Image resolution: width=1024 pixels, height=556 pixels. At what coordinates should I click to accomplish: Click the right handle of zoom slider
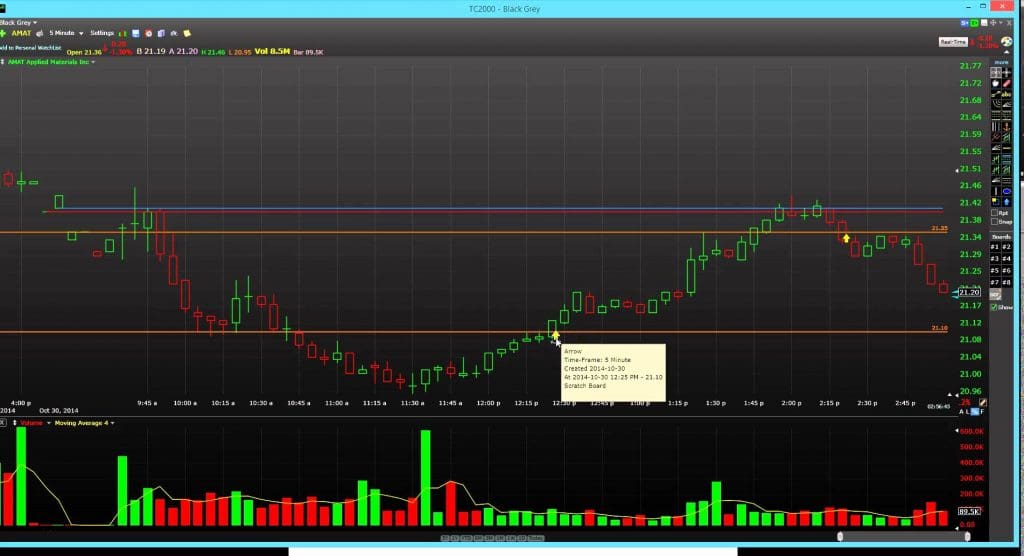[967, 536]
